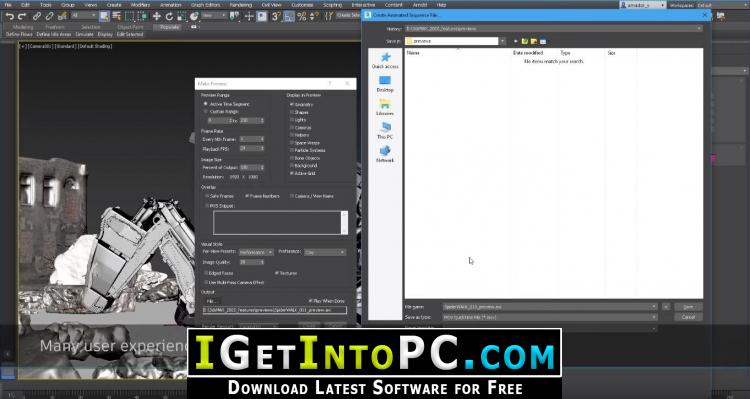
Task: Click the Define Flows ribbon button
Action: 19,34
